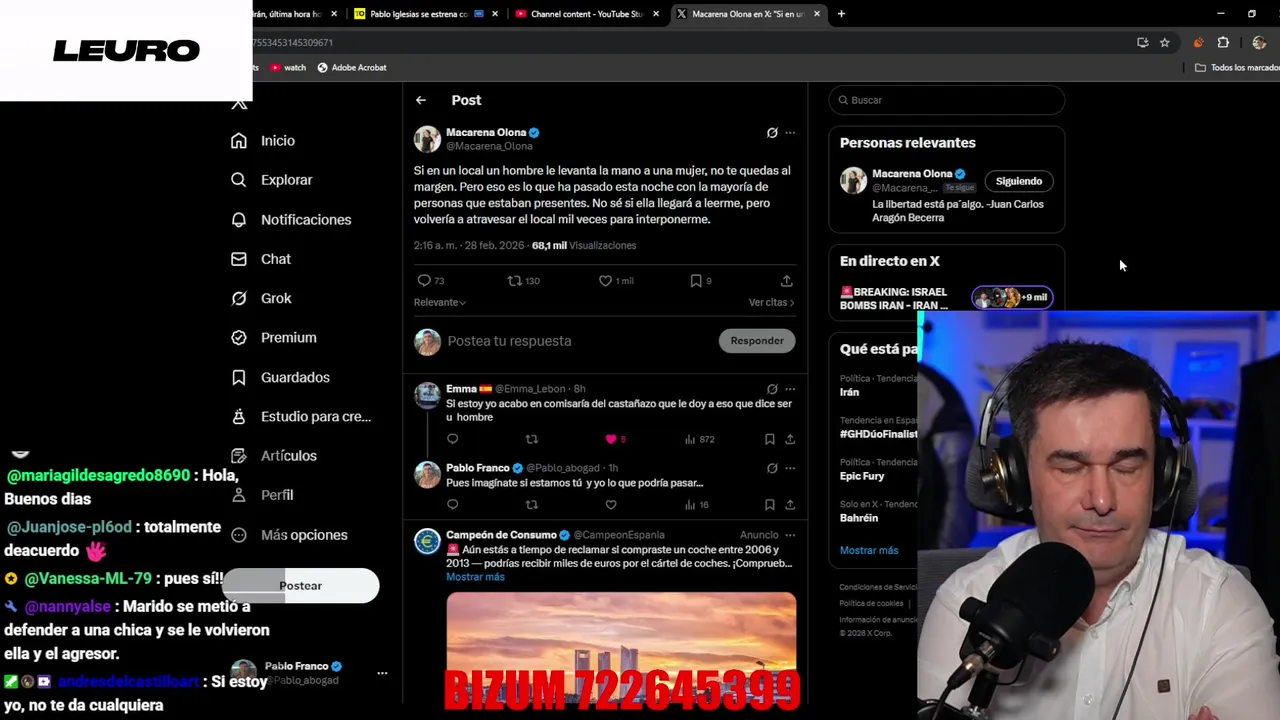Open Ver citas link
This screenshot has height=720, width=1280.
pyautogui.click(x=771, y=302)
